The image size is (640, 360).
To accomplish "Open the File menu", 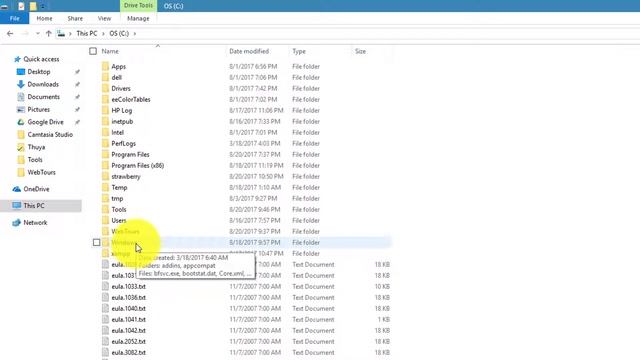I will coord(14,18).
